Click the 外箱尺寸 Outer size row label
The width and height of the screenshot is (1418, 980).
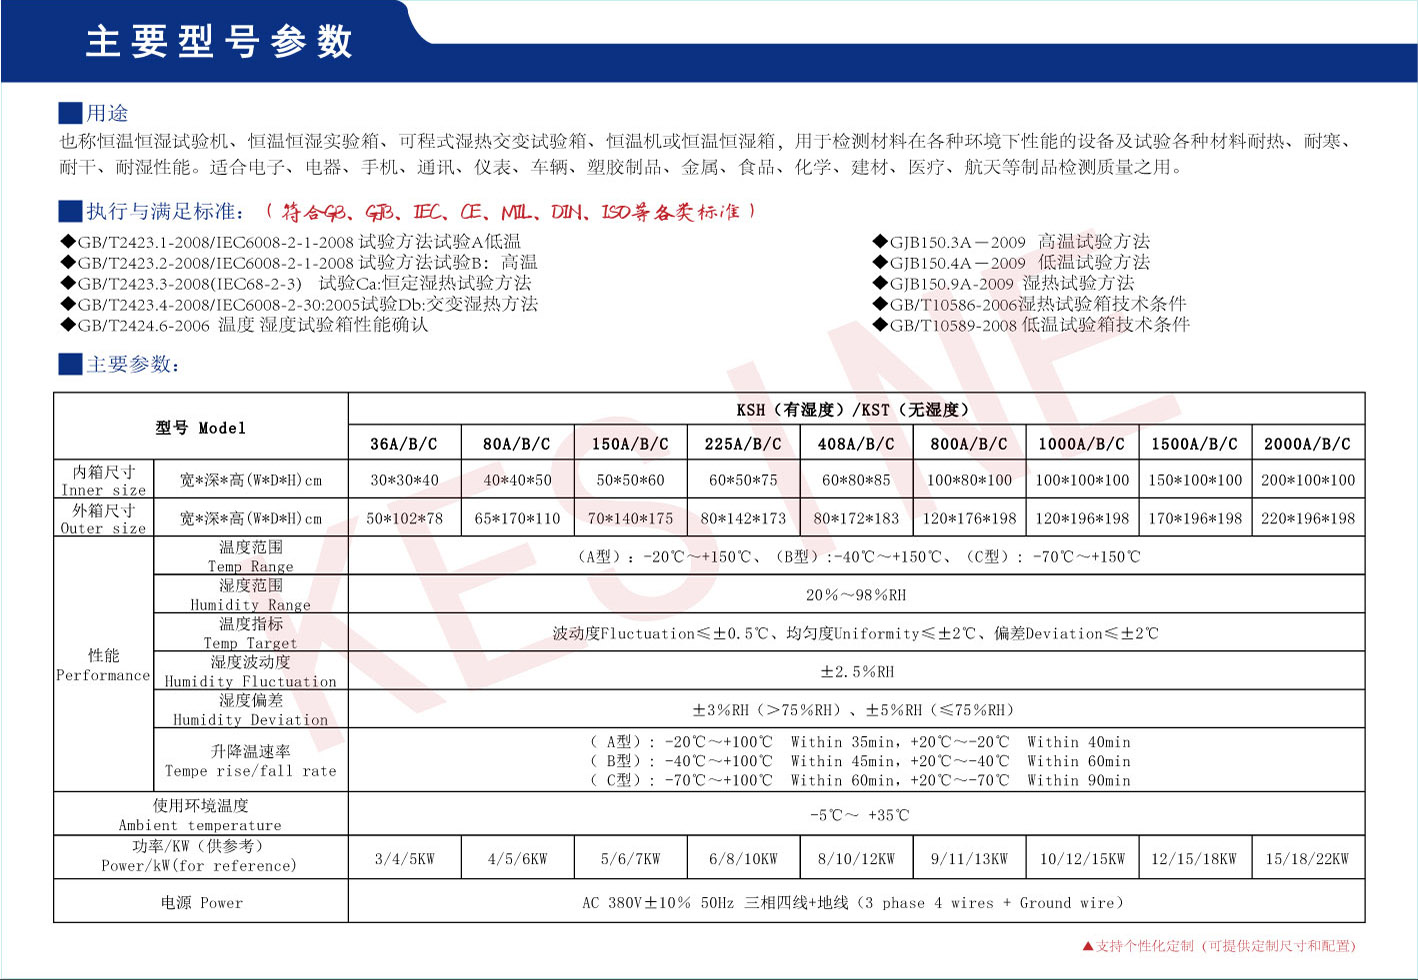pyautogui.click(x=103, y=518)
